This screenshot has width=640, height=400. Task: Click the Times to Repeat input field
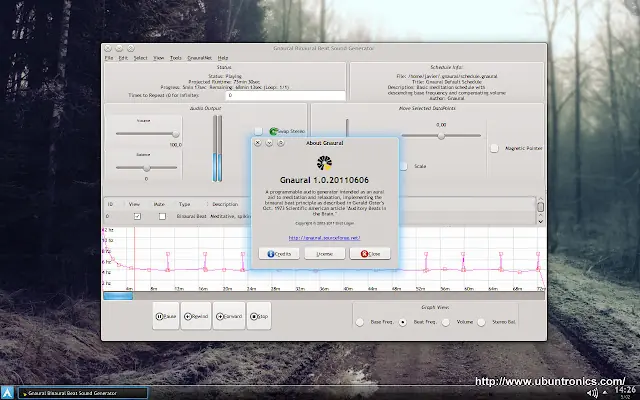(x=285, y=95)
